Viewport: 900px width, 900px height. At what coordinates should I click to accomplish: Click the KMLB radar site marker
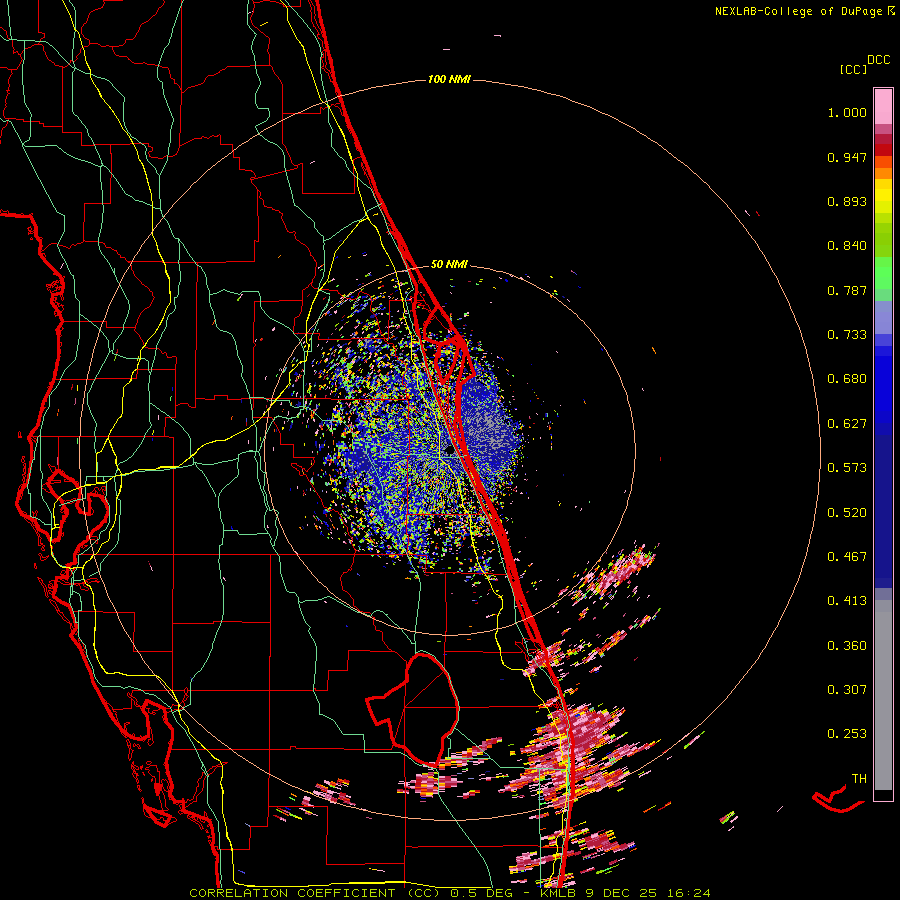click(x=449, y=451)
